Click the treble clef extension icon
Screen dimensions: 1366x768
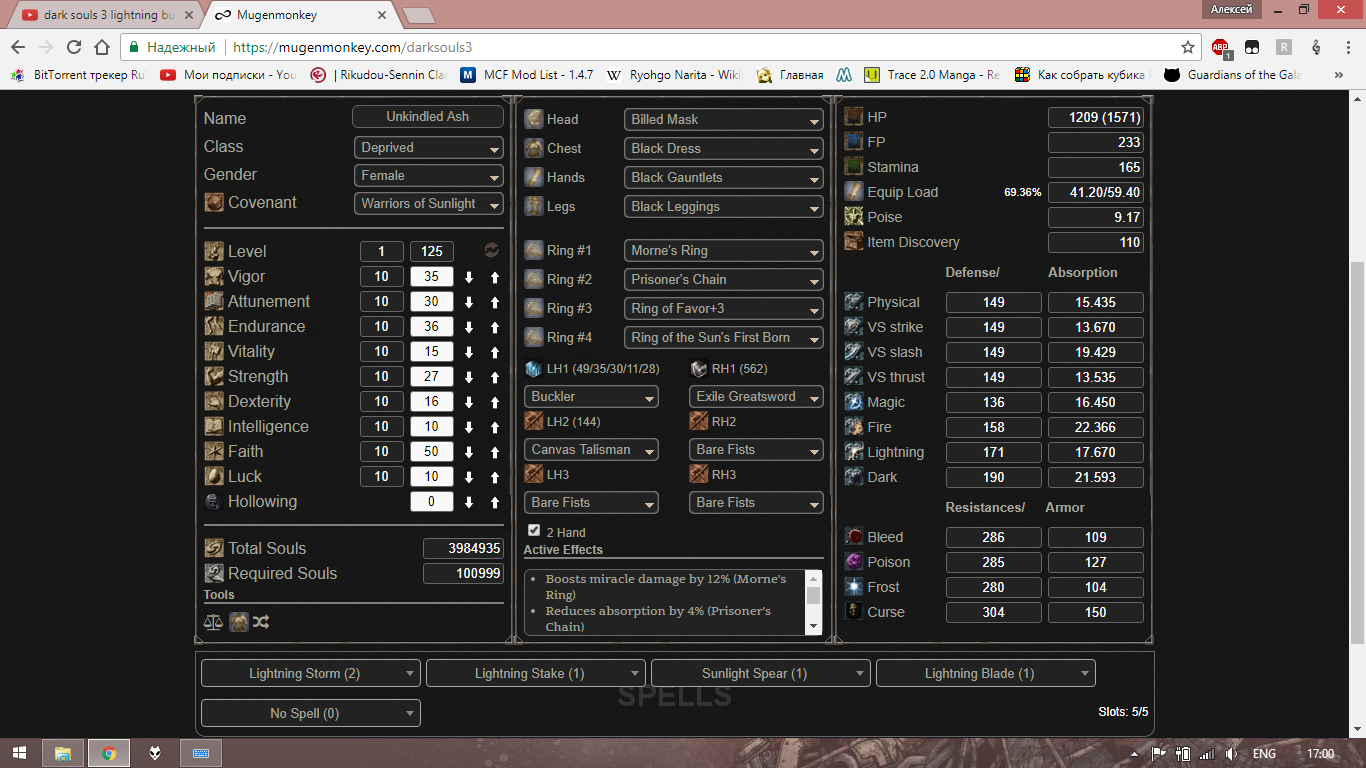[1316, 47]
